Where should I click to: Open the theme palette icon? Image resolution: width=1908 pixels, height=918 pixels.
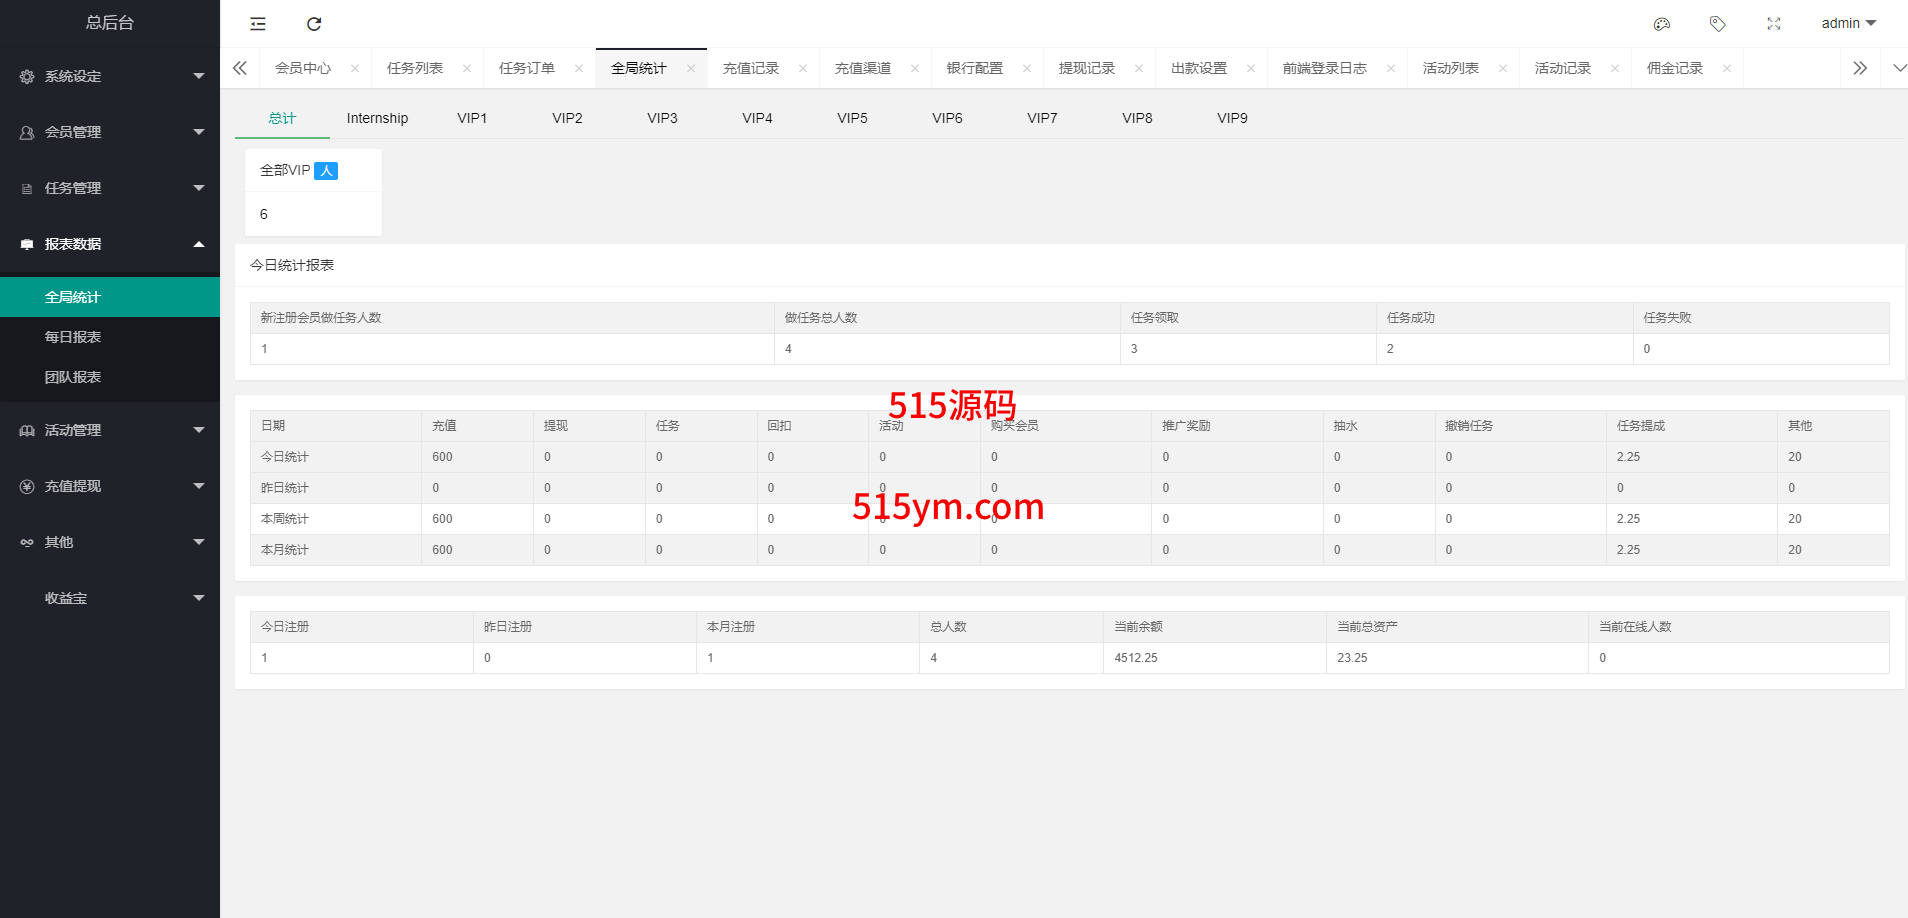click(1662, 24)
